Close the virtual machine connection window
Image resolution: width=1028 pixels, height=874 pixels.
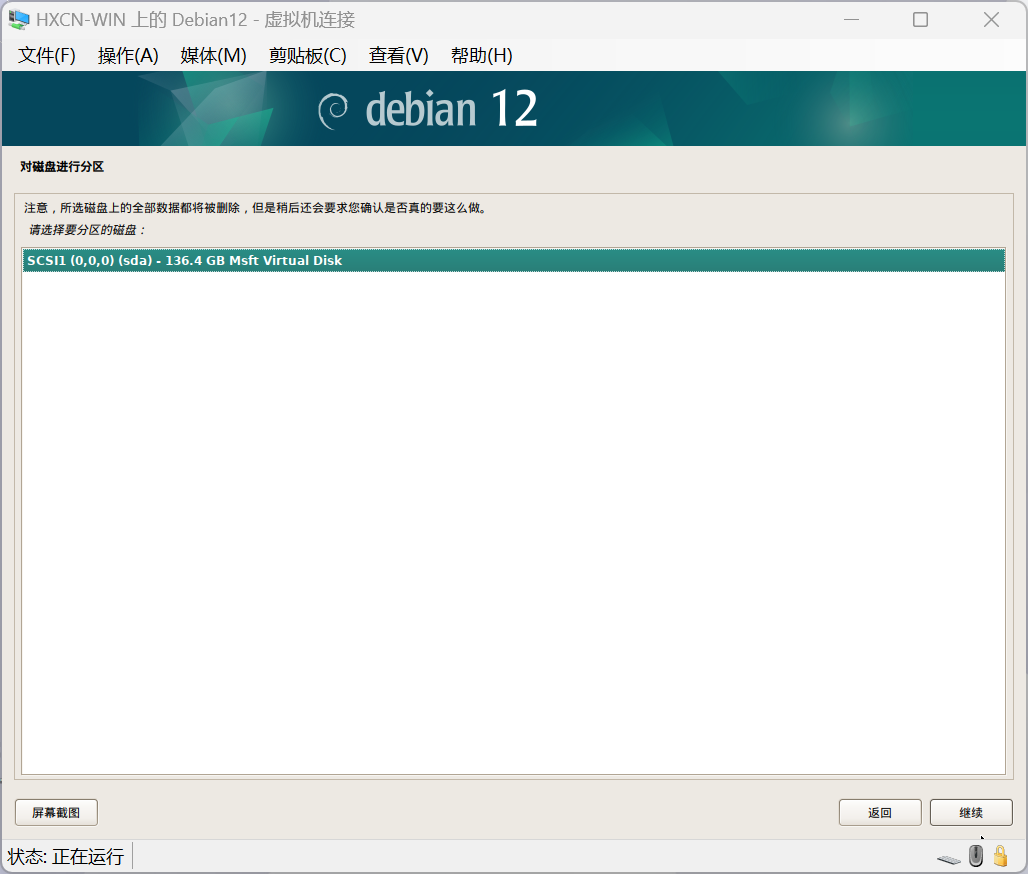(x=991, y=20)
